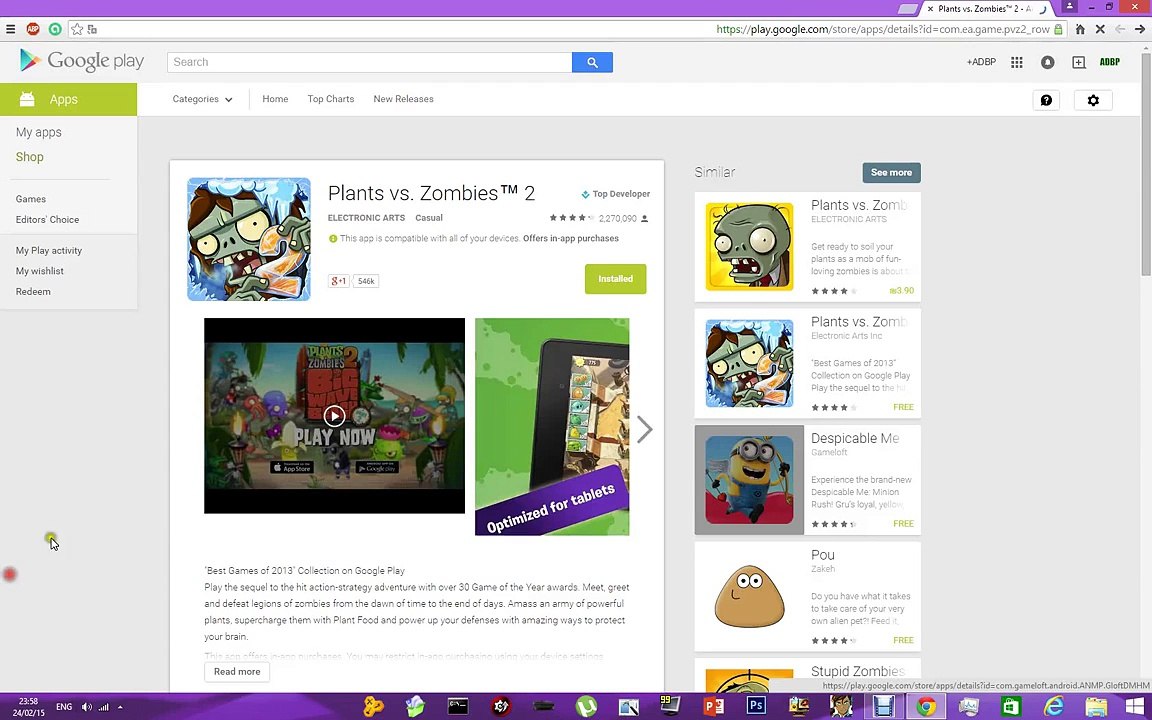Click the 546k +1 count

tap(366, 281)
